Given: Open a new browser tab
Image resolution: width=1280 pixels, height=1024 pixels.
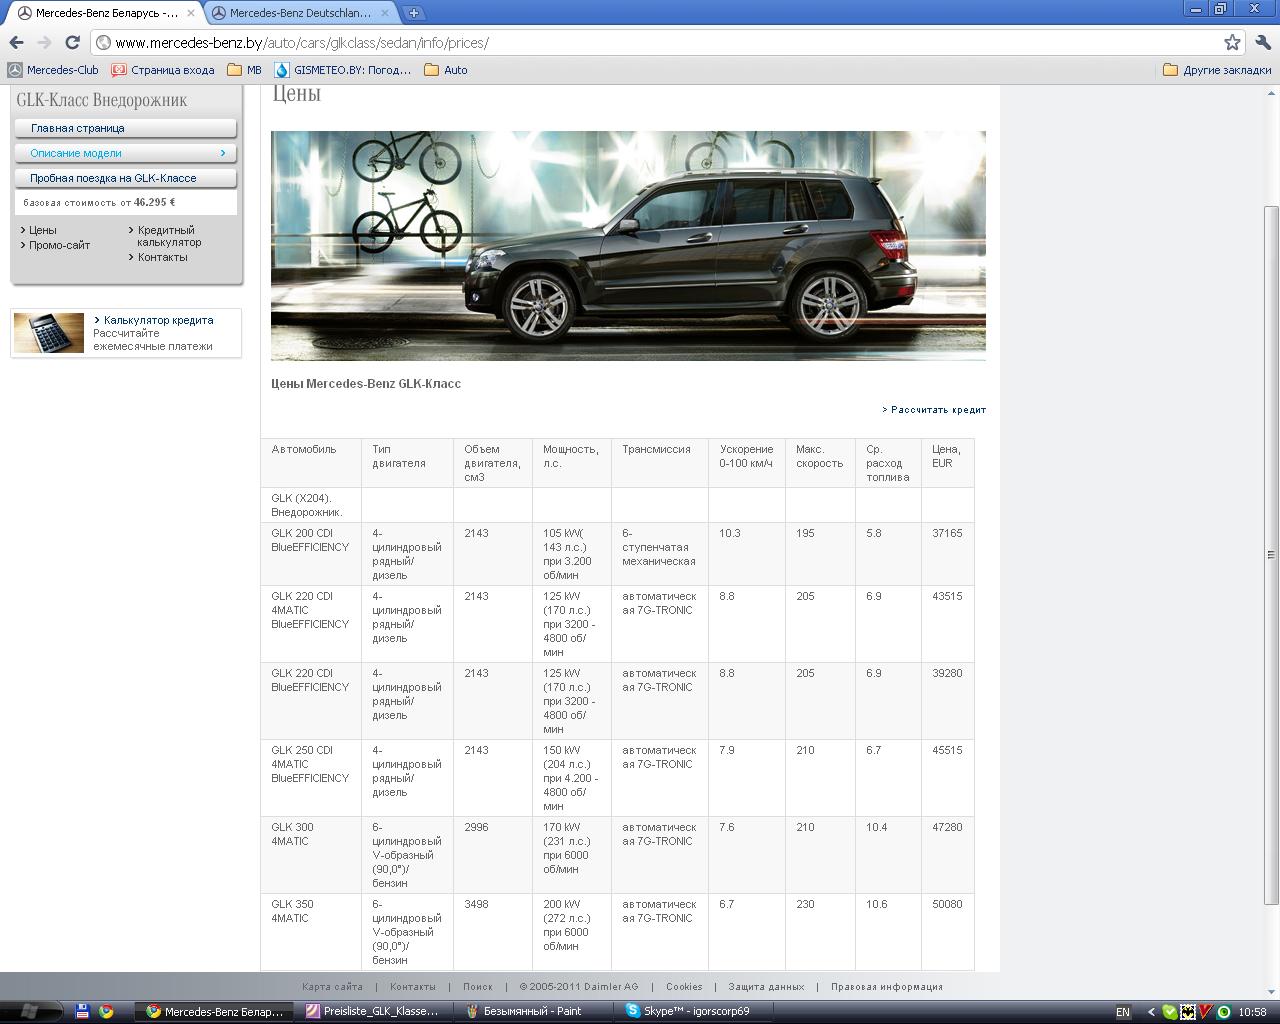Looking at the screenshot, I should click(x=413, y=13).
